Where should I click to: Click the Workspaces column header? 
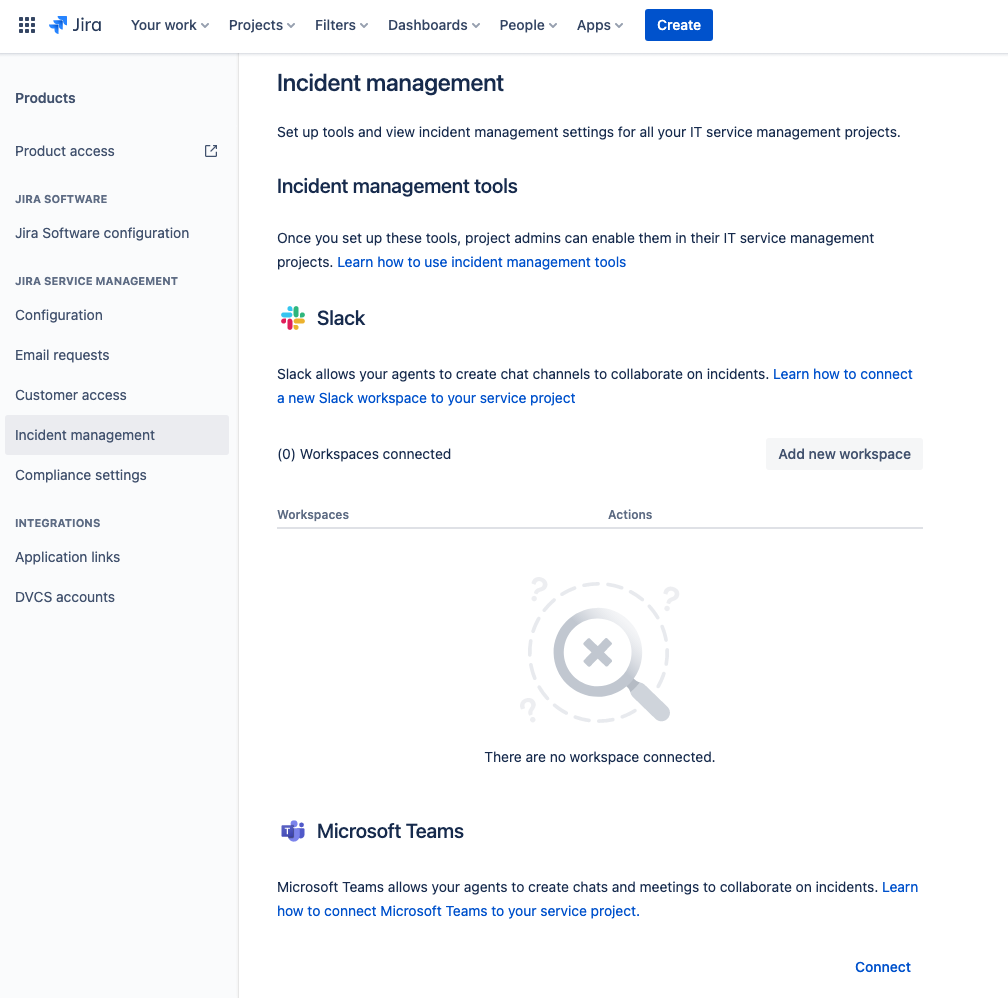[313, 514]
